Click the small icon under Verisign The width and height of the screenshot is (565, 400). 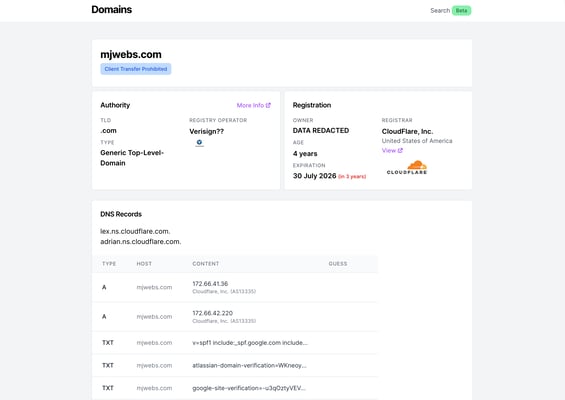click(x=199, y=143)
